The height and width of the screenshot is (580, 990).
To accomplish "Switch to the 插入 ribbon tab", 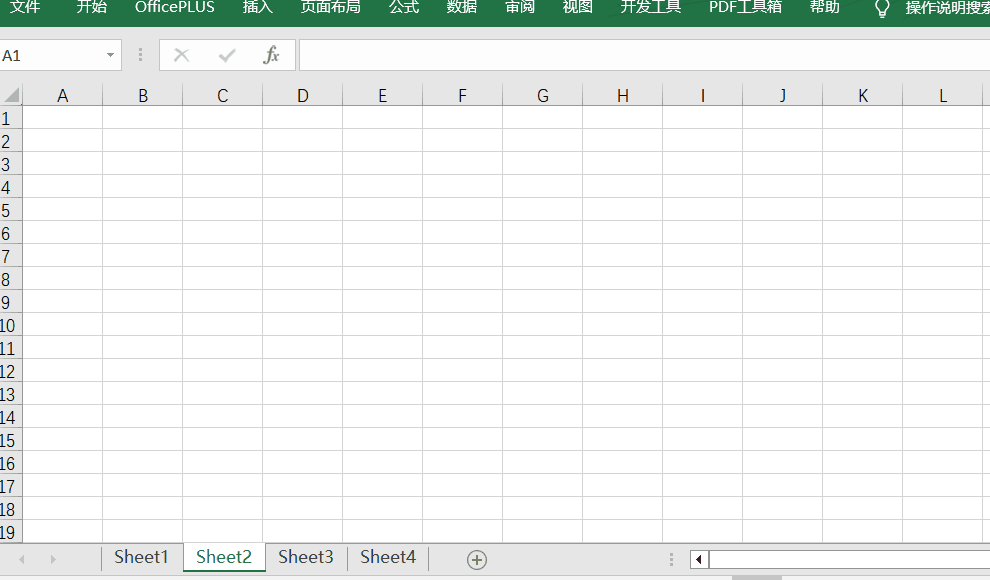I will [x=258, y=8].
